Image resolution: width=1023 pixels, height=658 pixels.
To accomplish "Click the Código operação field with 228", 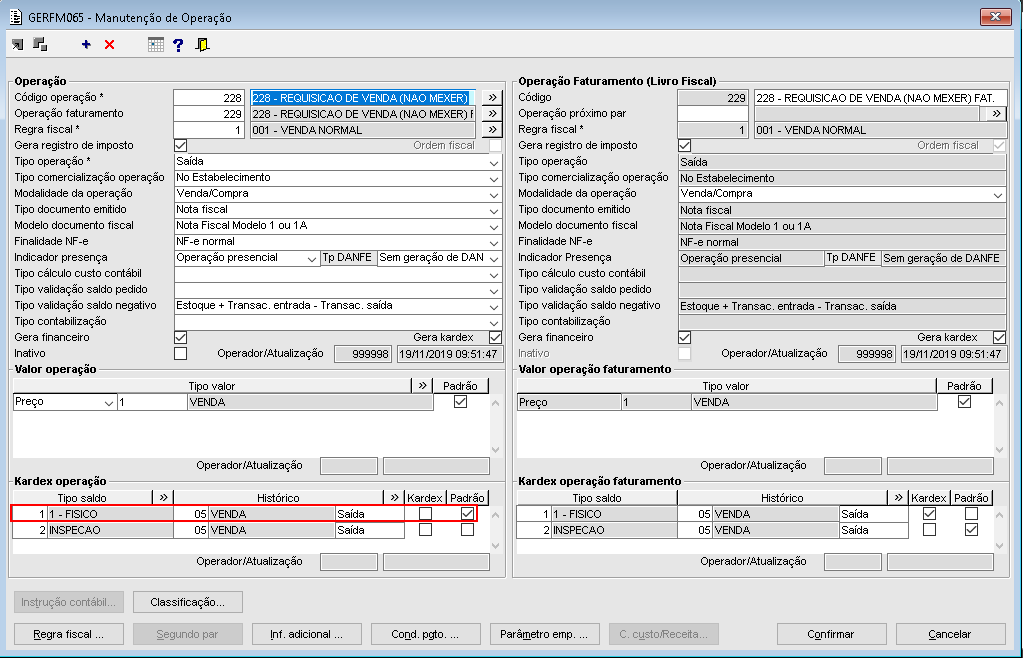I will (209, 98).
